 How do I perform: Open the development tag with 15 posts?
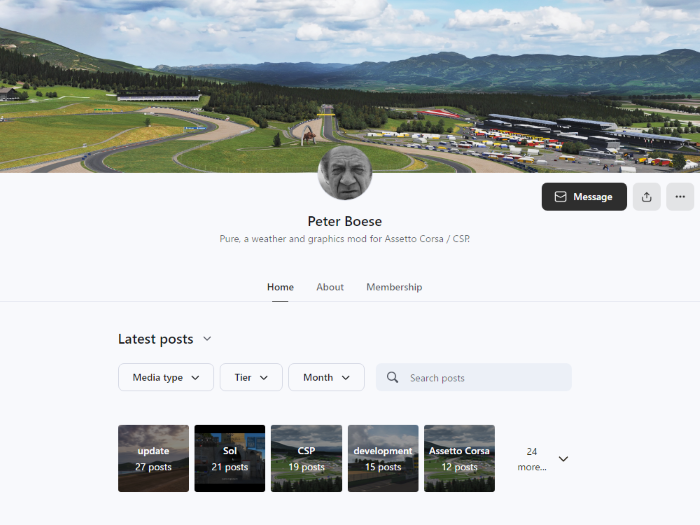383,458
